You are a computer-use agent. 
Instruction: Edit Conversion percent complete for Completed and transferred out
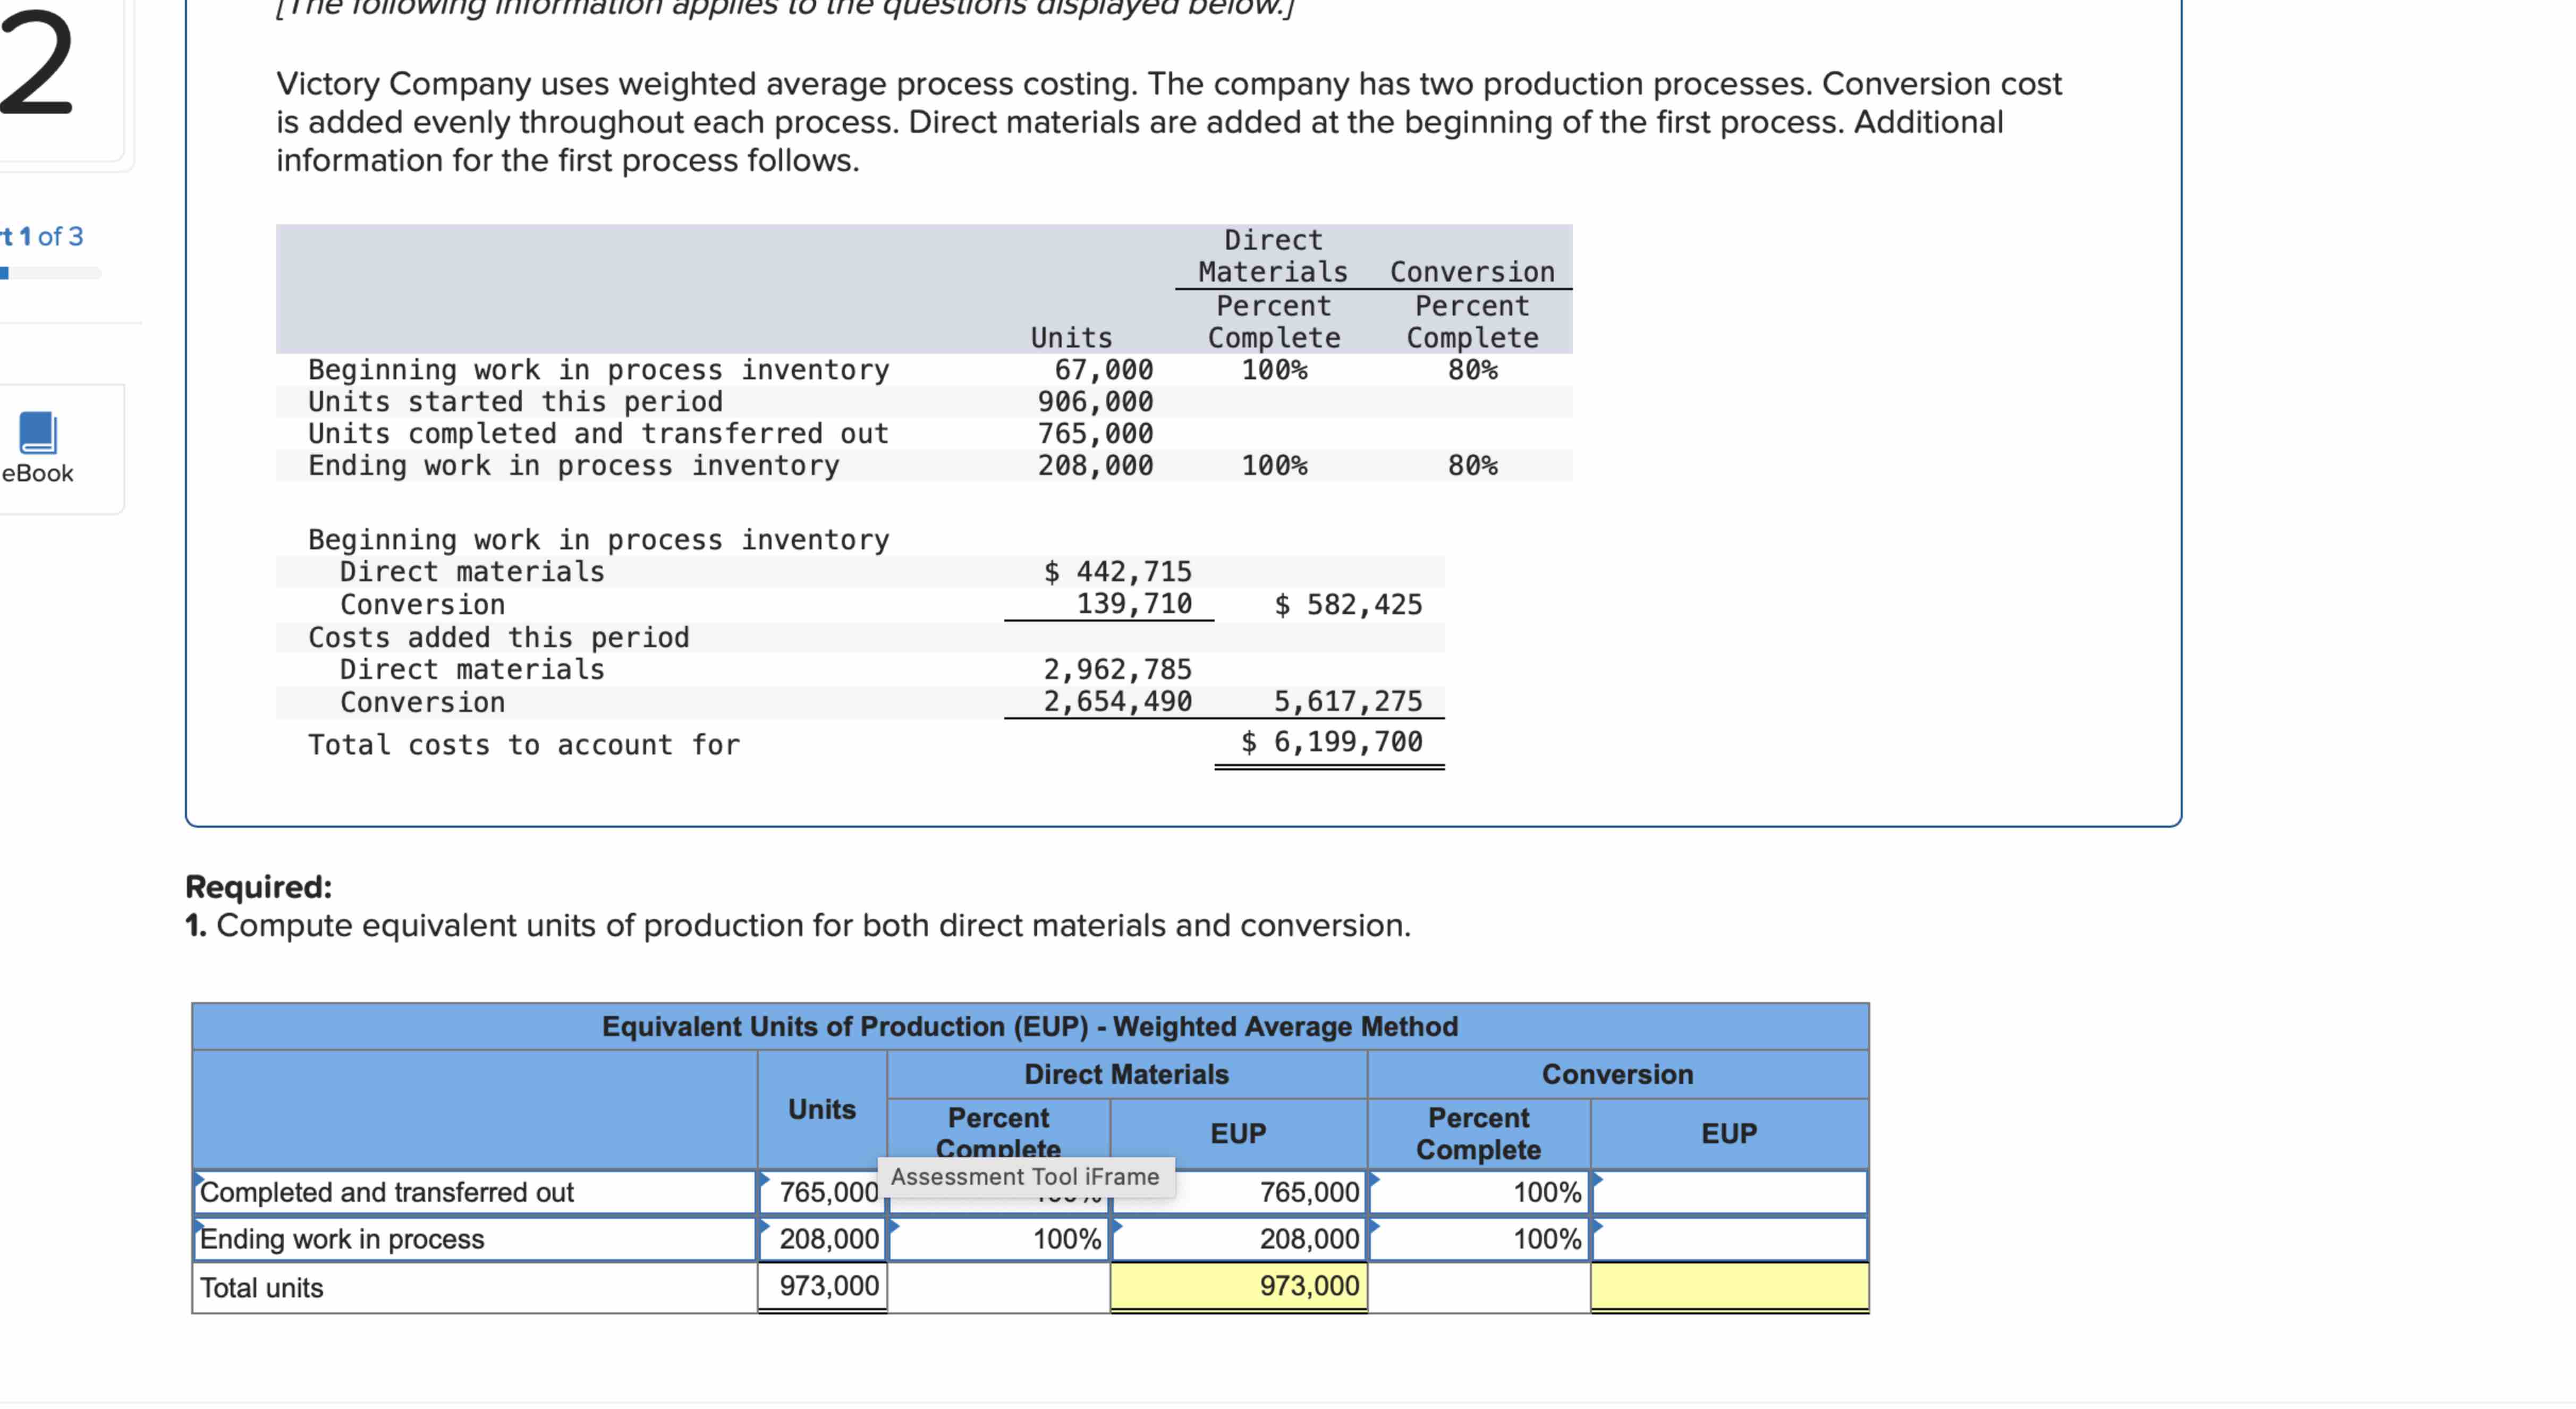1479,1192
